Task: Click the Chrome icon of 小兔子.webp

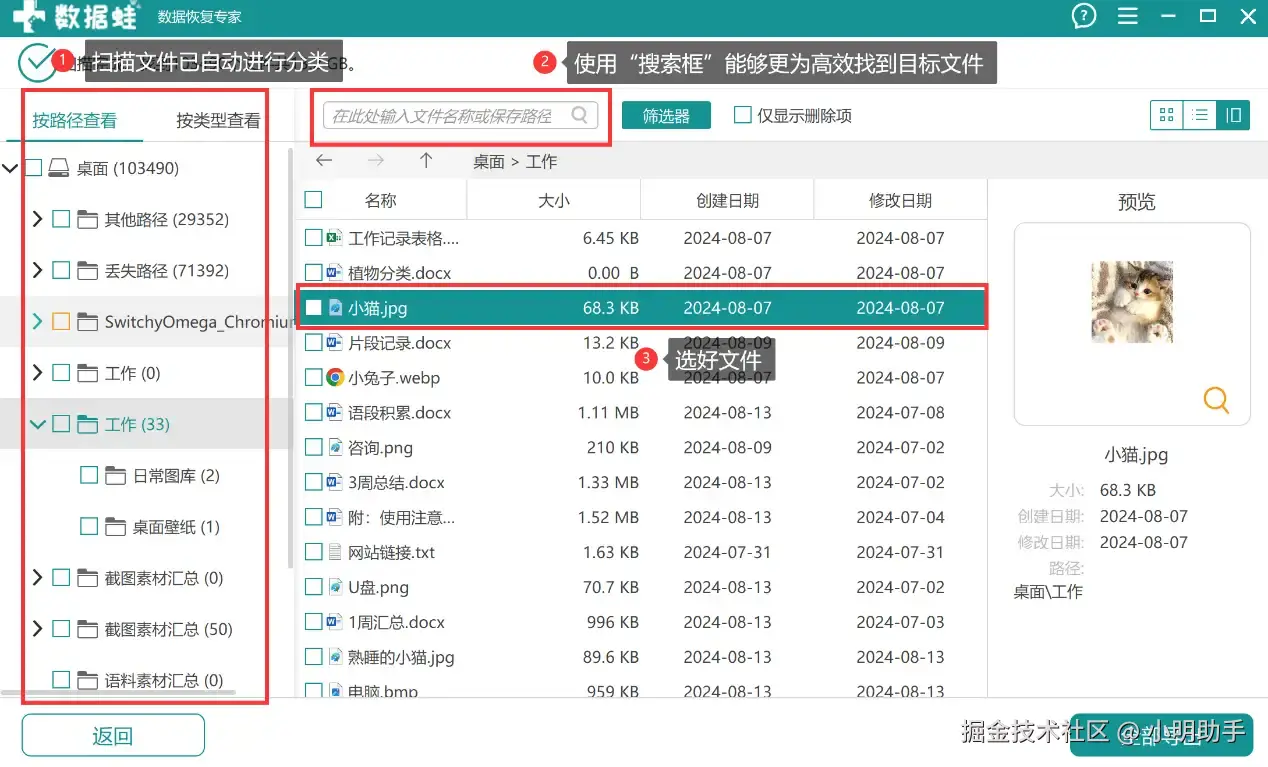Action: pyautogui.click(x=336, y=378)
